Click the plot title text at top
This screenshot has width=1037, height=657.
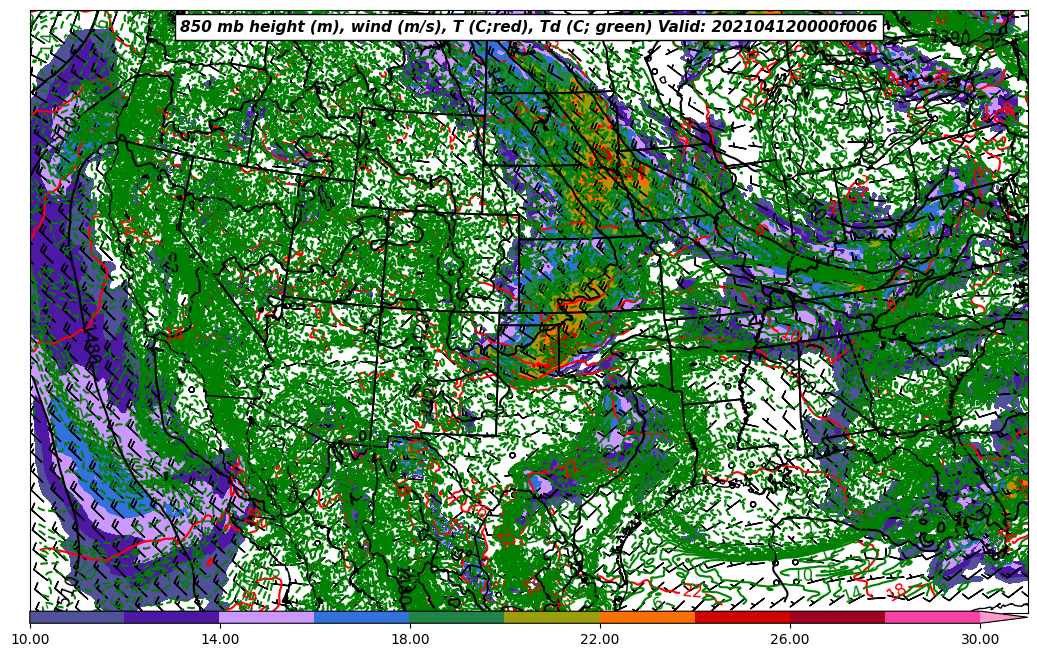tap(528, 27)
